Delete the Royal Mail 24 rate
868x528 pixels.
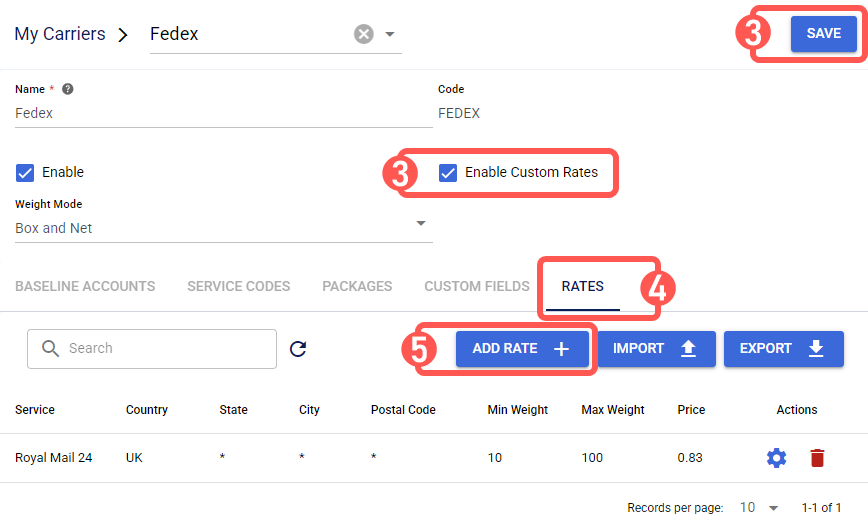click(x=817, y=458)
